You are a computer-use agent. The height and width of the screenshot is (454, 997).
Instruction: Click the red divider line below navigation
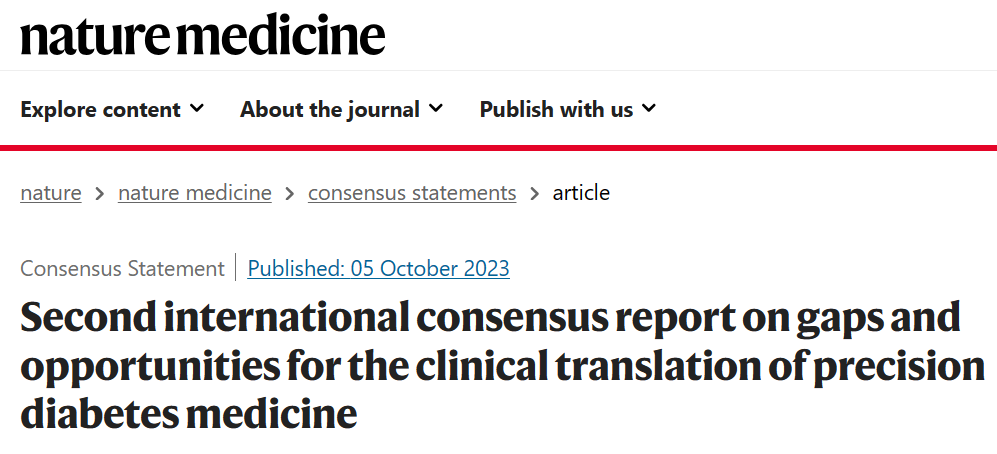(498, 148)
